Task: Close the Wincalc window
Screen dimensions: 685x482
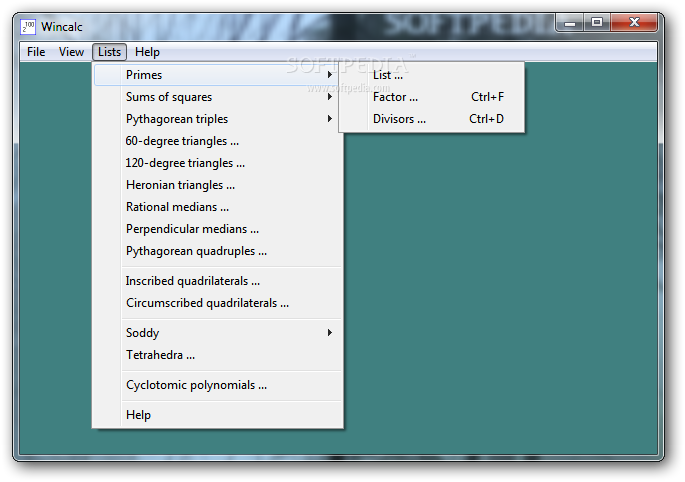Action: coord(634,22)
